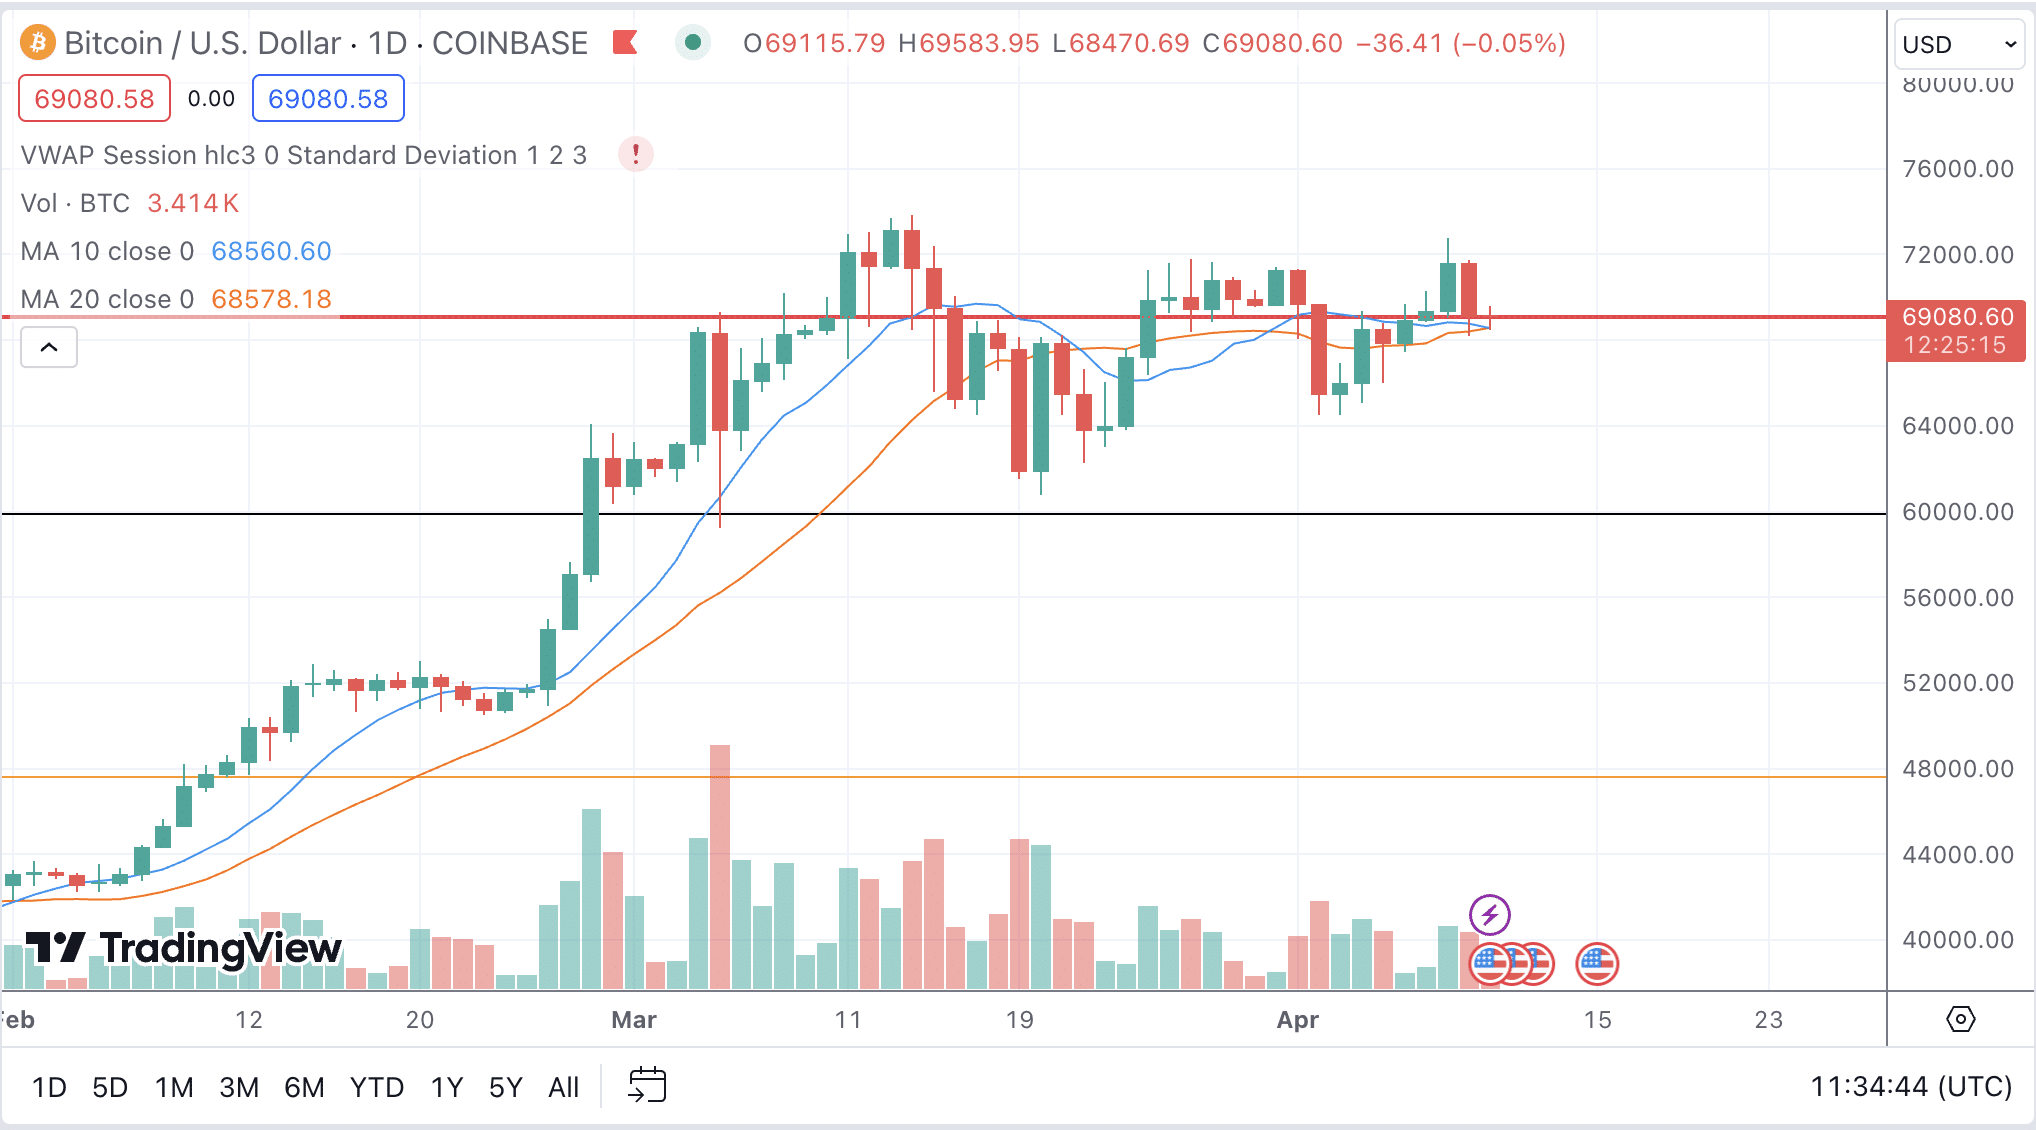Click the 0.00 spread value

click(x=211, y=99)
